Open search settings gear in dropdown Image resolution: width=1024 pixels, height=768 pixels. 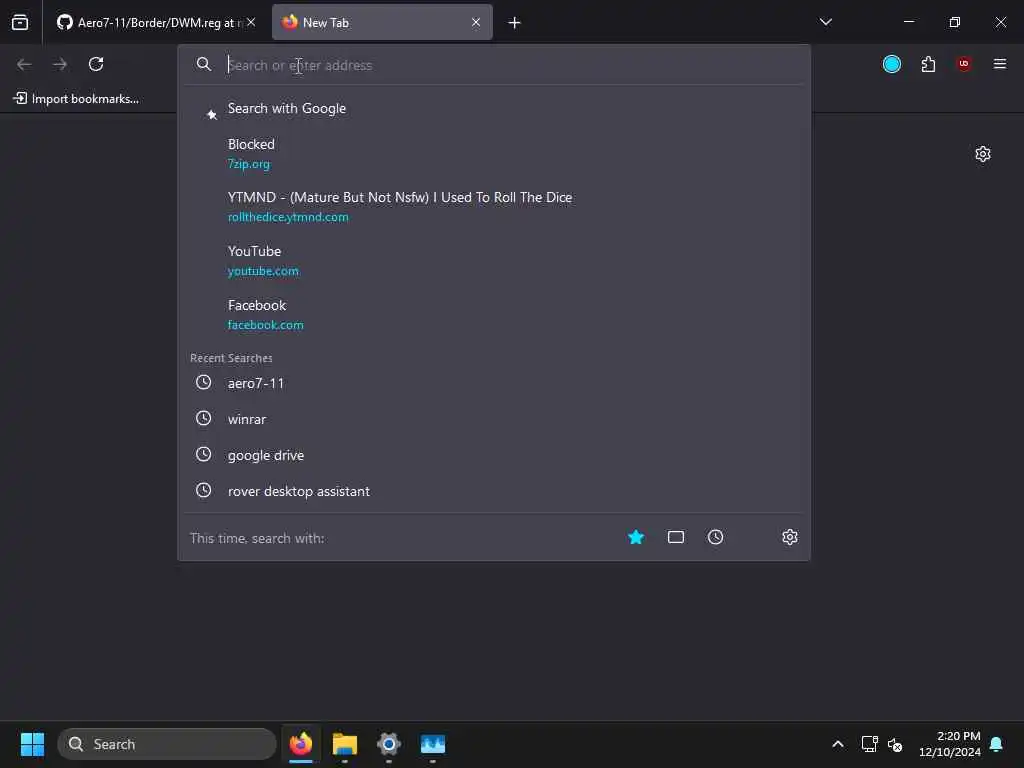(x=790, y=537)
